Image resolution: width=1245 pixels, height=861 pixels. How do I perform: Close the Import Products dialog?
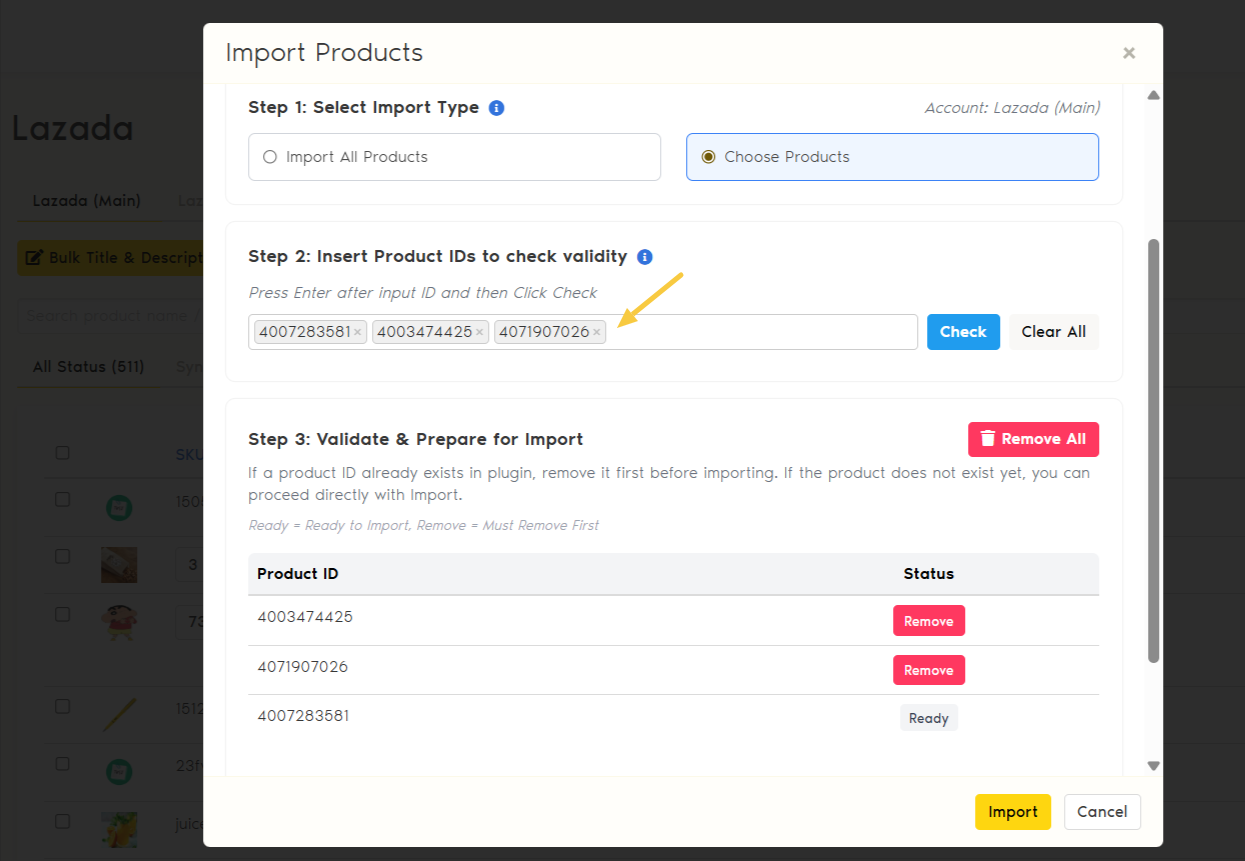coord(1129,53)
